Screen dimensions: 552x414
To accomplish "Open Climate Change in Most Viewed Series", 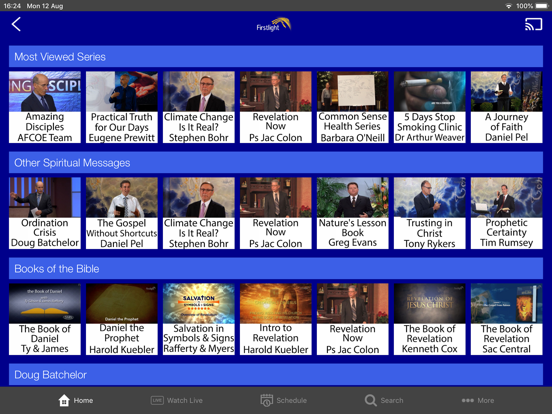I will (199, 107).
